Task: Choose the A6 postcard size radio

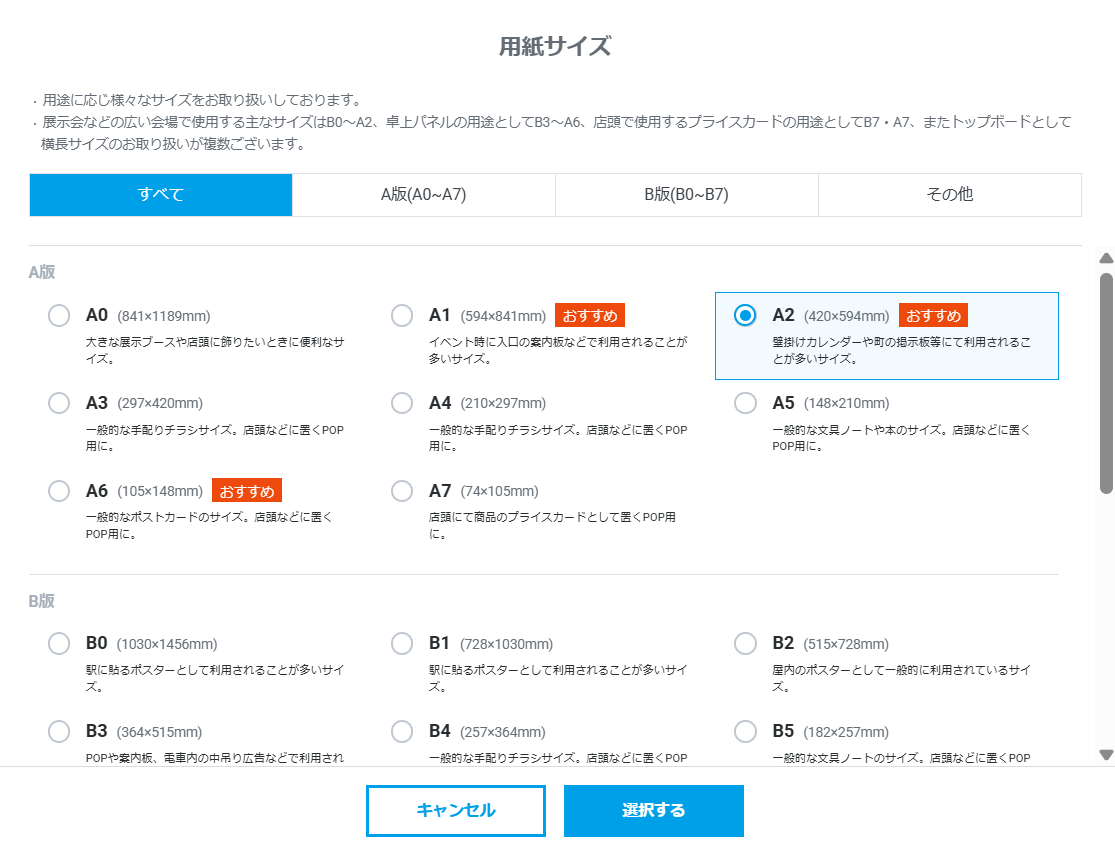Action: point(59,491)
